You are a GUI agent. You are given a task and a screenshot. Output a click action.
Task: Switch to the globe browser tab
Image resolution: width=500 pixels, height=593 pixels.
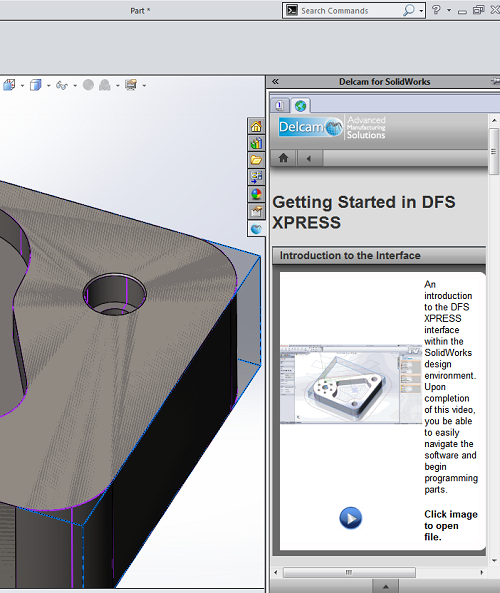click(301, 106)
